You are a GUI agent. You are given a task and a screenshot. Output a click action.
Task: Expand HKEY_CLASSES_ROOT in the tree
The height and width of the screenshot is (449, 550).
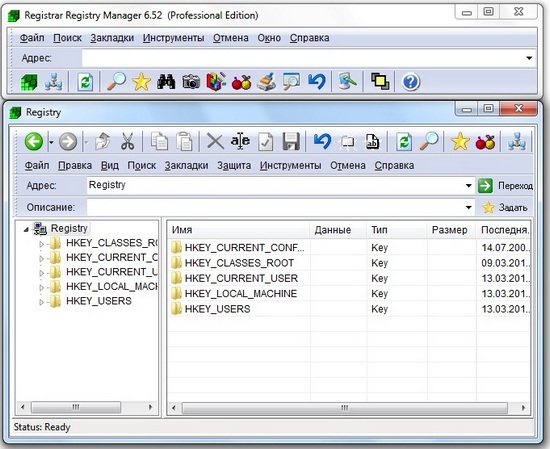tap(41, 244)
